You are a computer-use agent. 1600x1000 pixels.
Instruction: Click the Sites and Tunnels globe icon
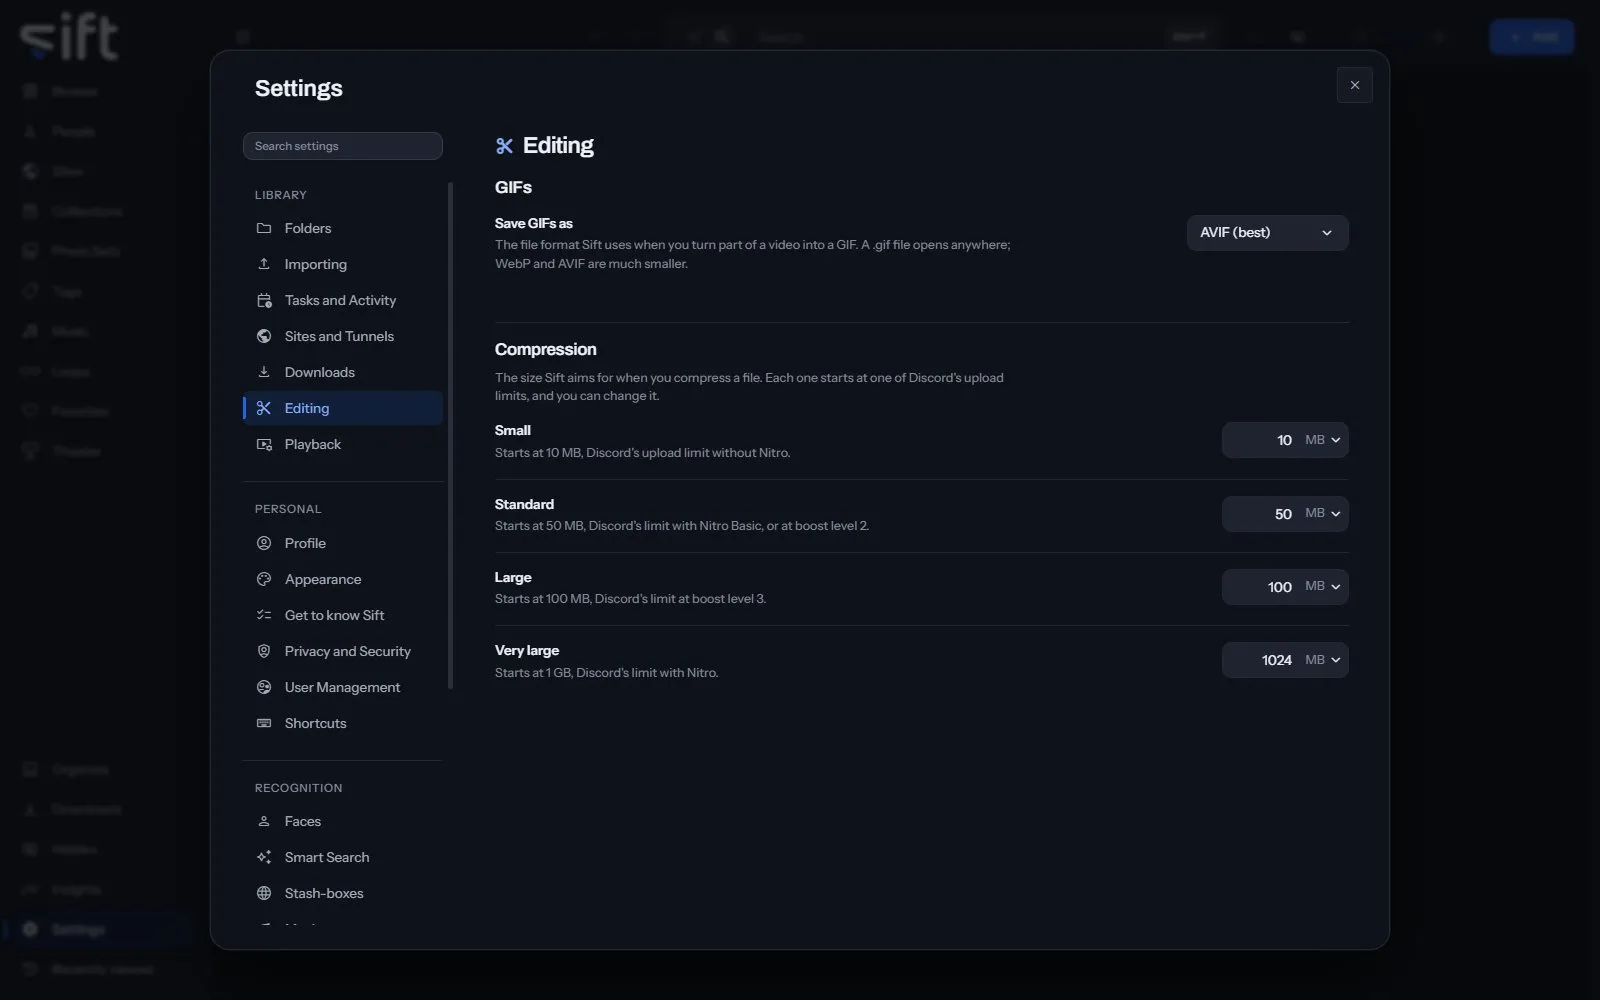(x=264, y=336)
